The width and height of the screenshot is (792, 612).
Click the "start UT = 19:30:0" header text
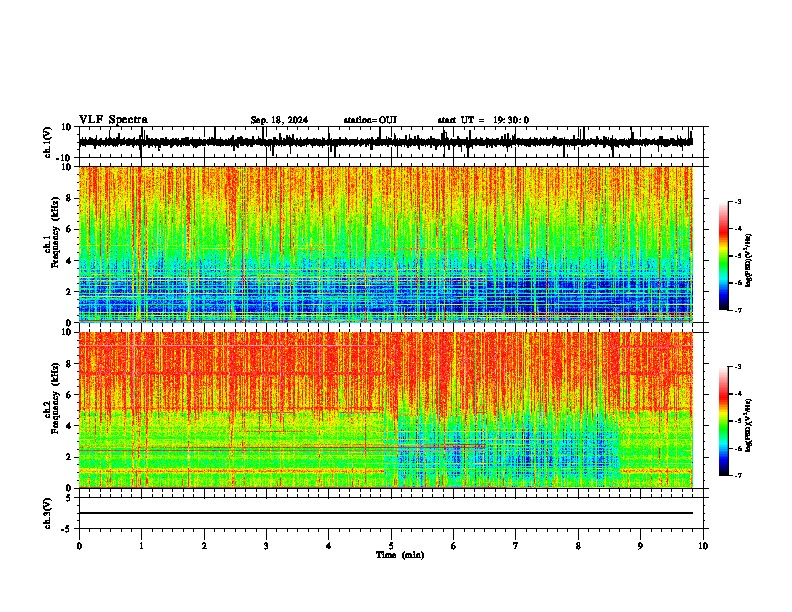coord(483,120)
